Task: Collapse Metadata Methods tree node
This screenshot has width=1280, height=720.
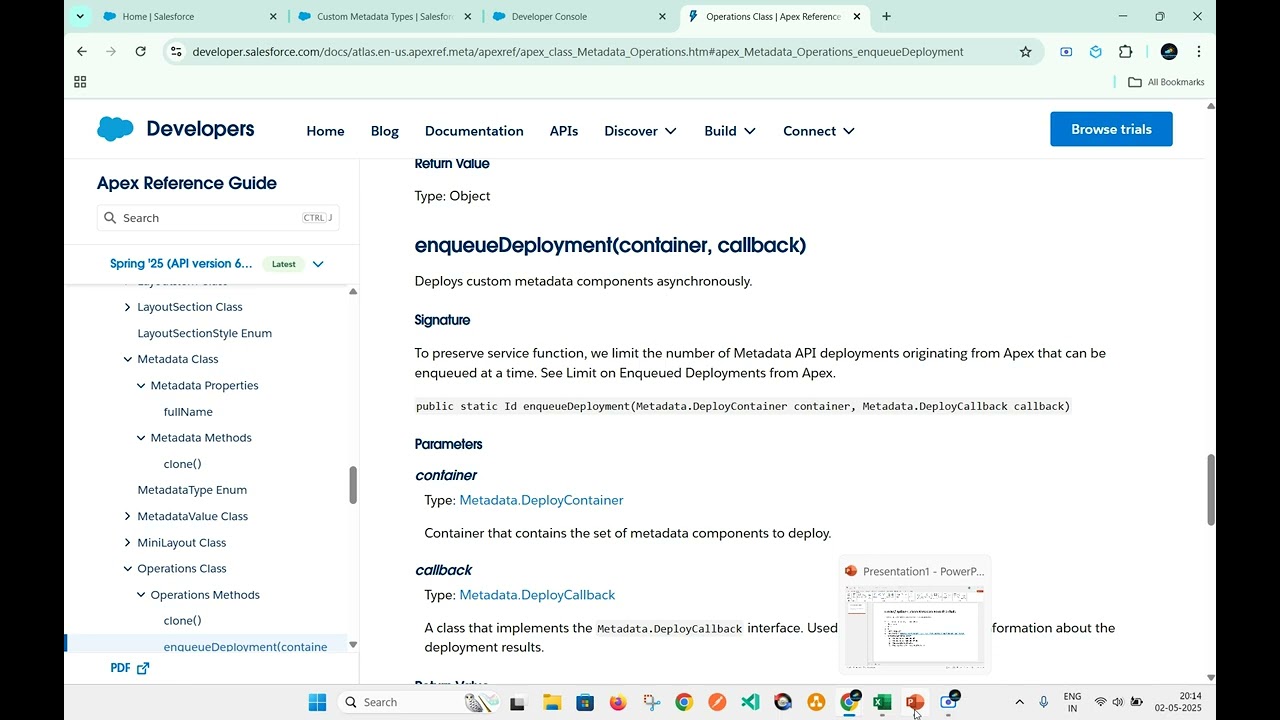Action: [141, 438]
